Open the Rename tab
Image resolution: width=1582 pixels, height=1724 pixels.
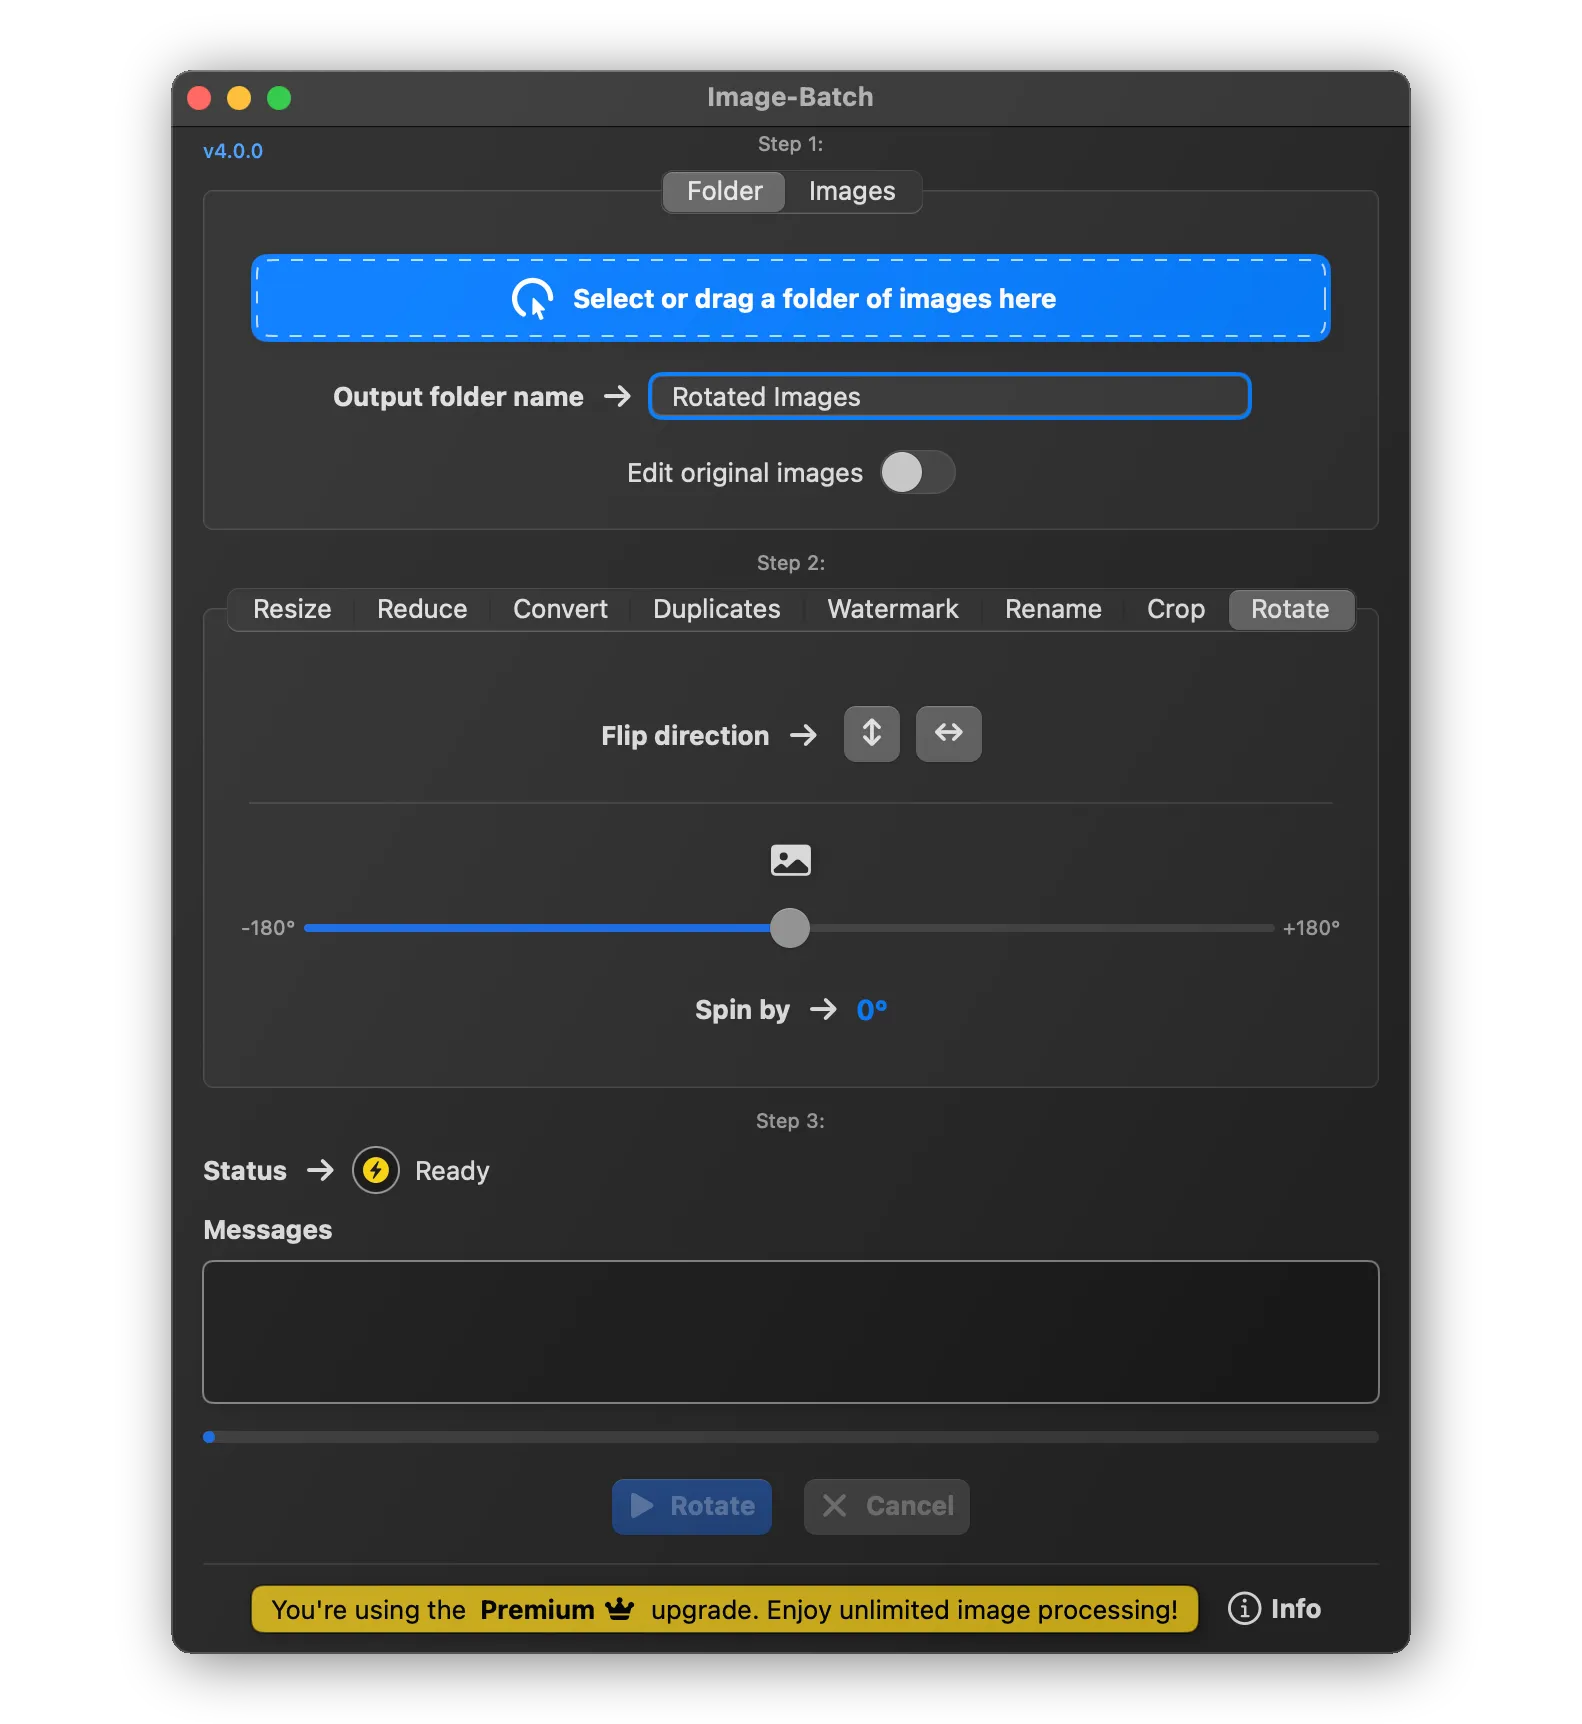point(1053,609)
